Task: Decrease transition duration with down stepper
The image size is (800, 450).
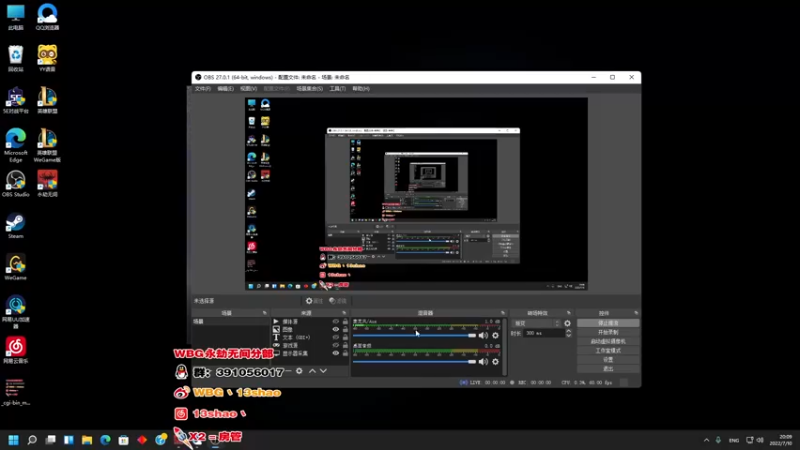Action: (x=568, y=335)
